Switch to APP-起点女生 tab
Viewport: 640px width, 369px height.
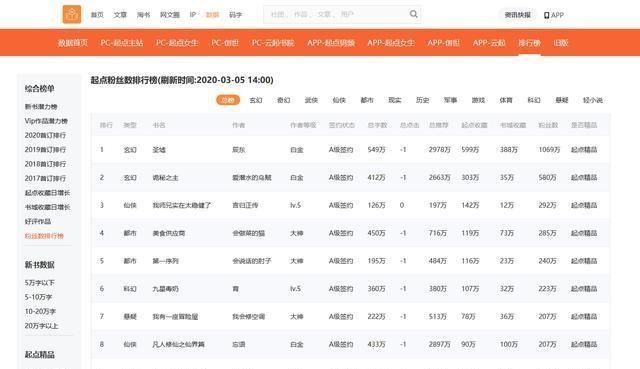pyautogui.click(x=391, y=43)
